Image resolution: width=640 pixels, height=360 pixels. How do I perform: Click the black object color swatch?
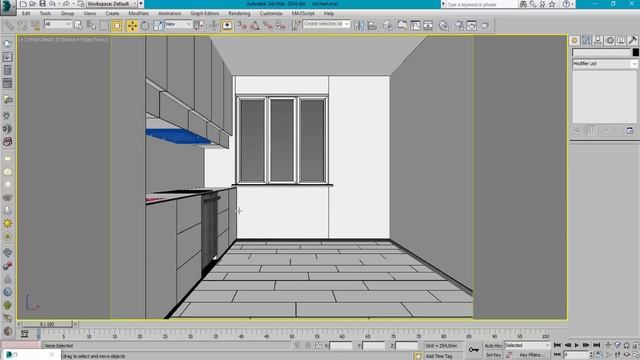(x=635, y=52)
